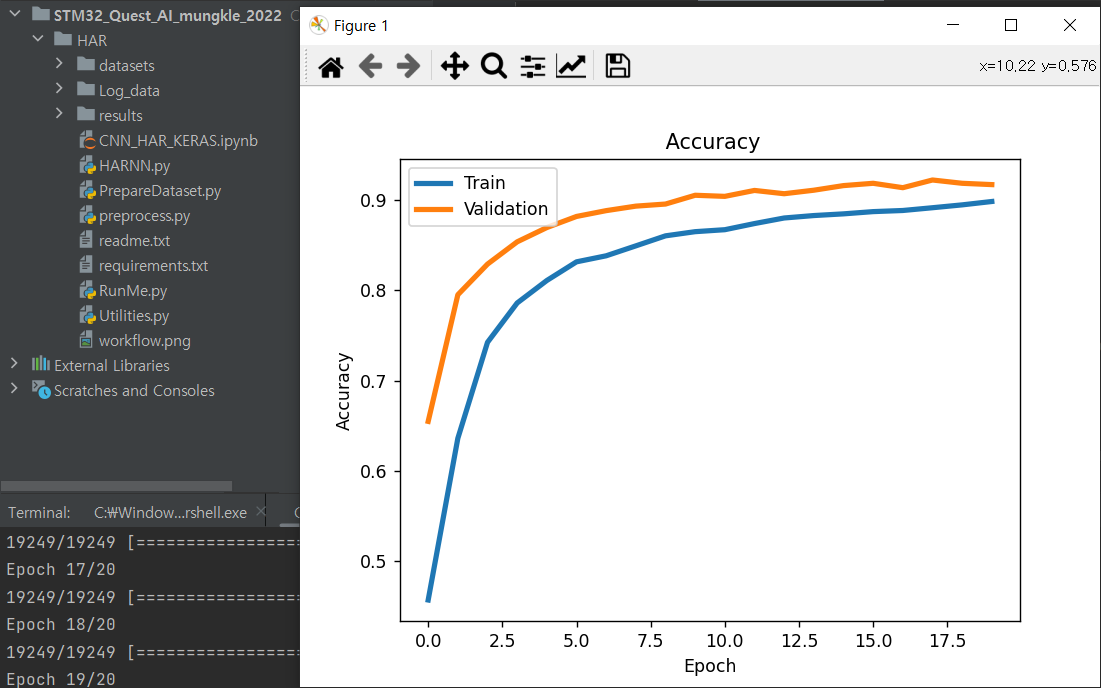
Task: Collapse the HAR folder
Action: [38, 41]
